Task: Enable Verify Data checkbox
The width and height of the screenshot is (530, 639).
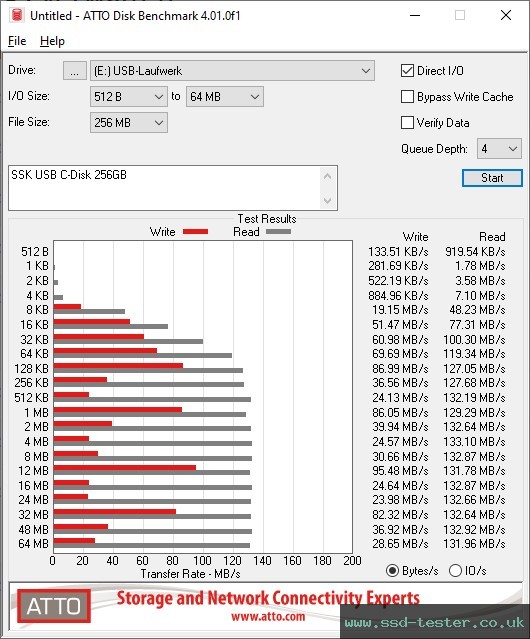Action: click(x=407, y=123)
